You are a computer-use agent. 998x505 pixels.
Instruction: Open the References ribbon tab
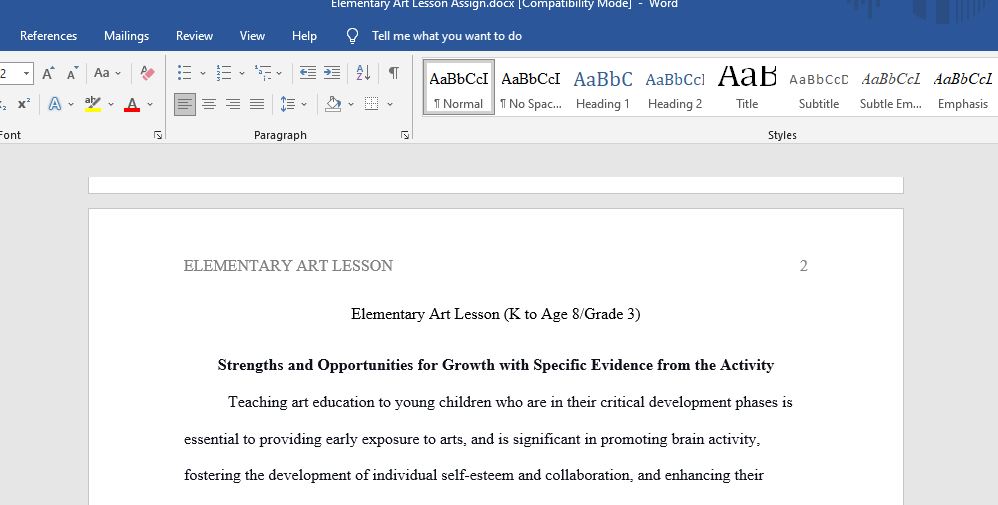point(48,36)
